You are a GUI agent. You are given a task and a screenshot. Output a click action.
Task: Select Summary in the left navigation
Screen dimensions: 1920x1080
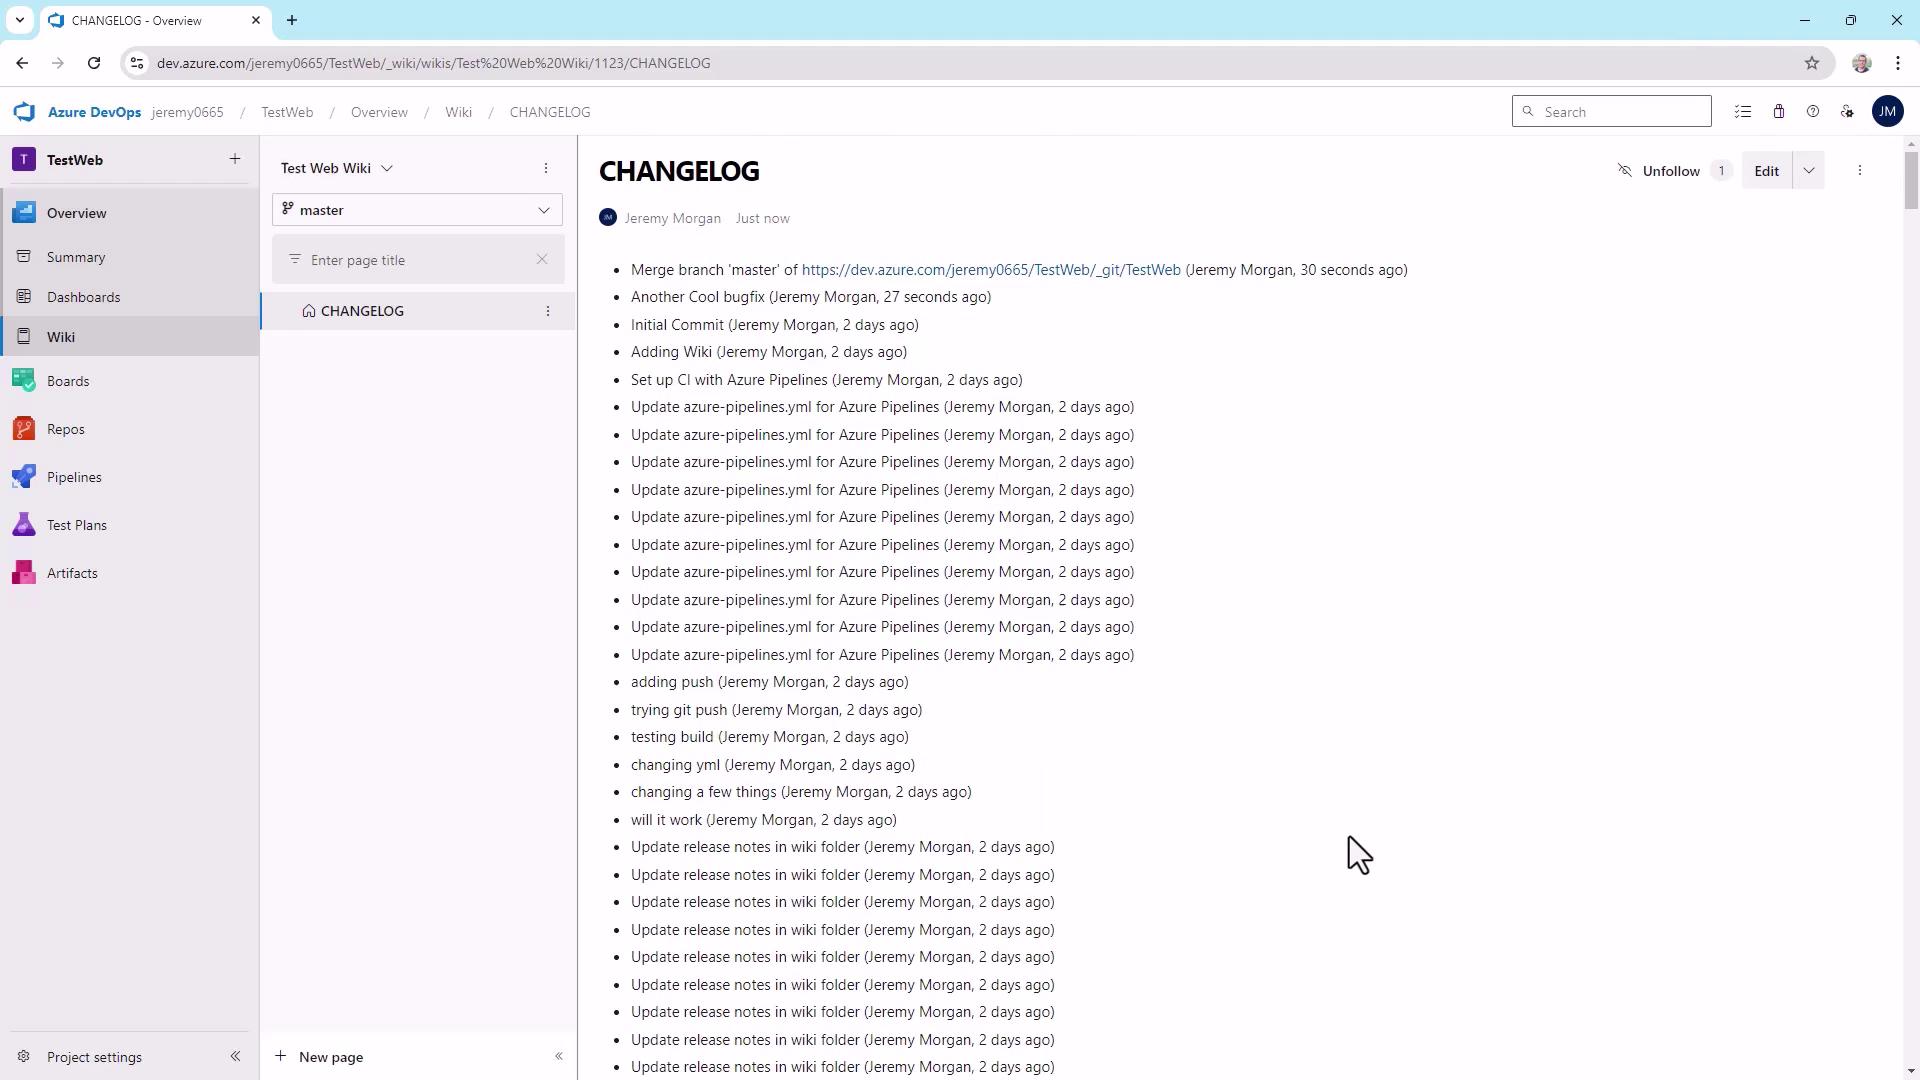coord(76,257)
